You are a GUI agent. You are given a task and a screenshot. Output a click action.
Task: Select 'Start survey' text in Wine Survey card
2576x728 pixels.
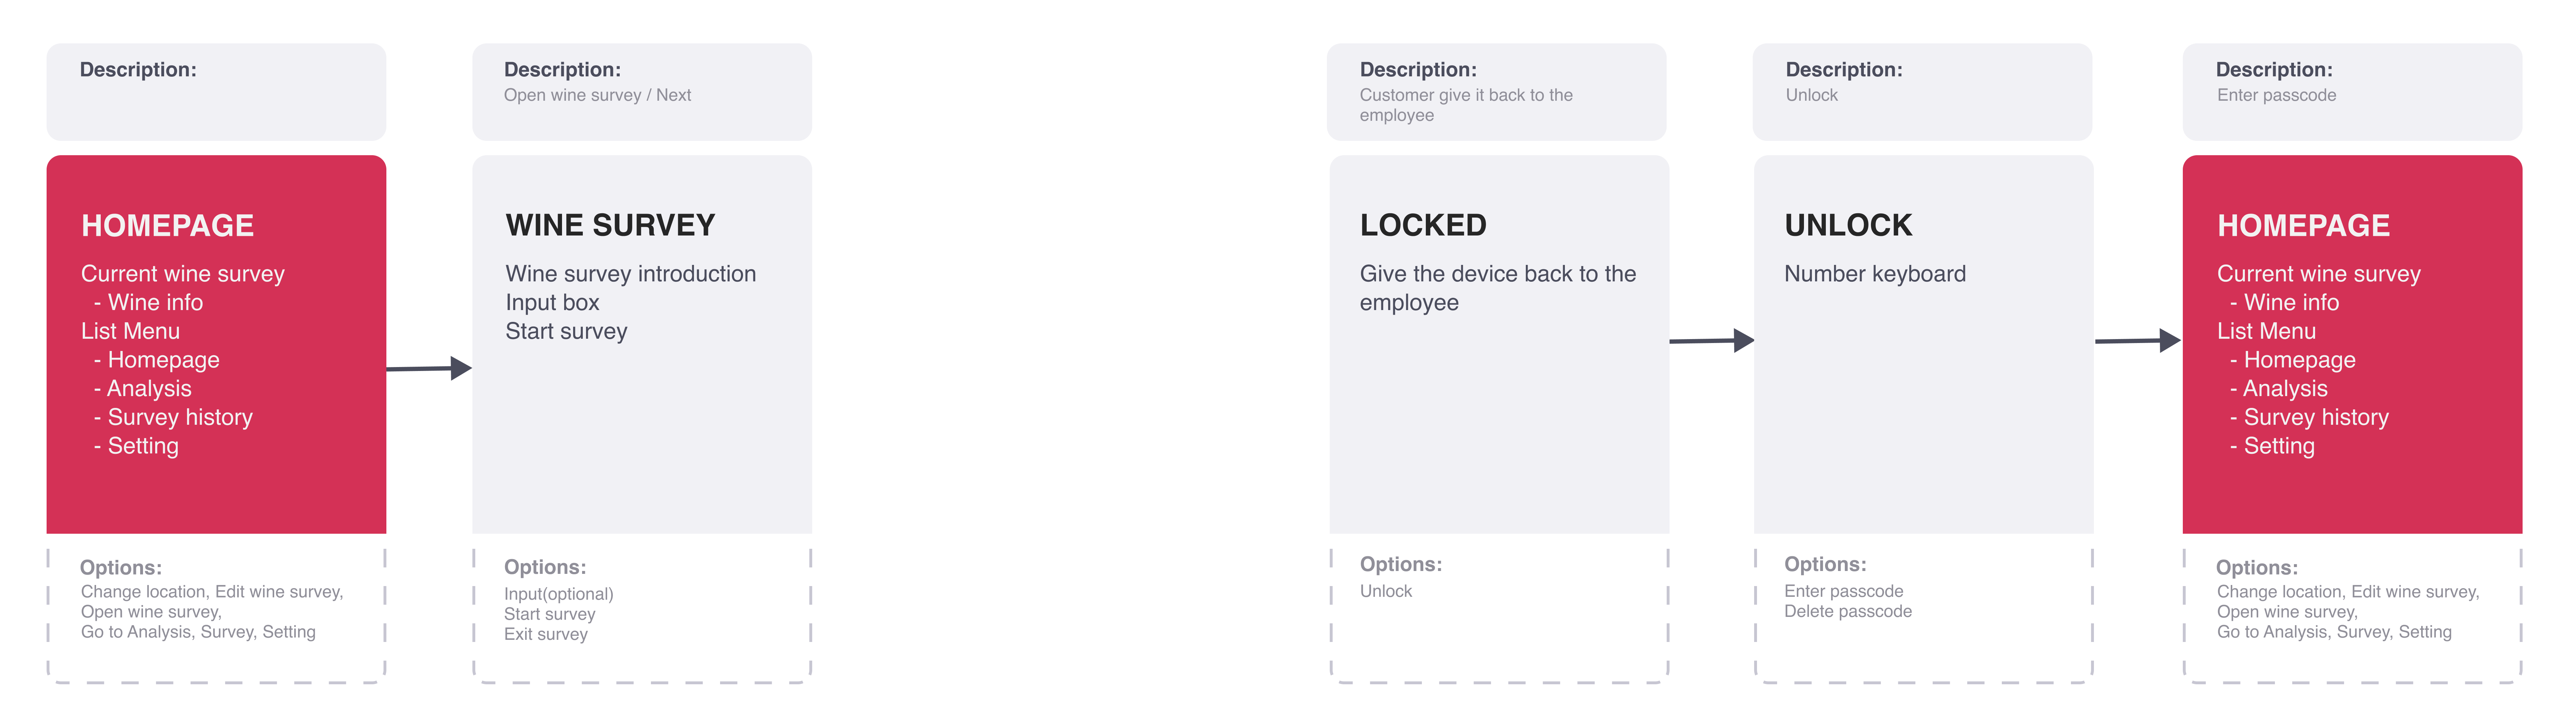tap(566, 331)
